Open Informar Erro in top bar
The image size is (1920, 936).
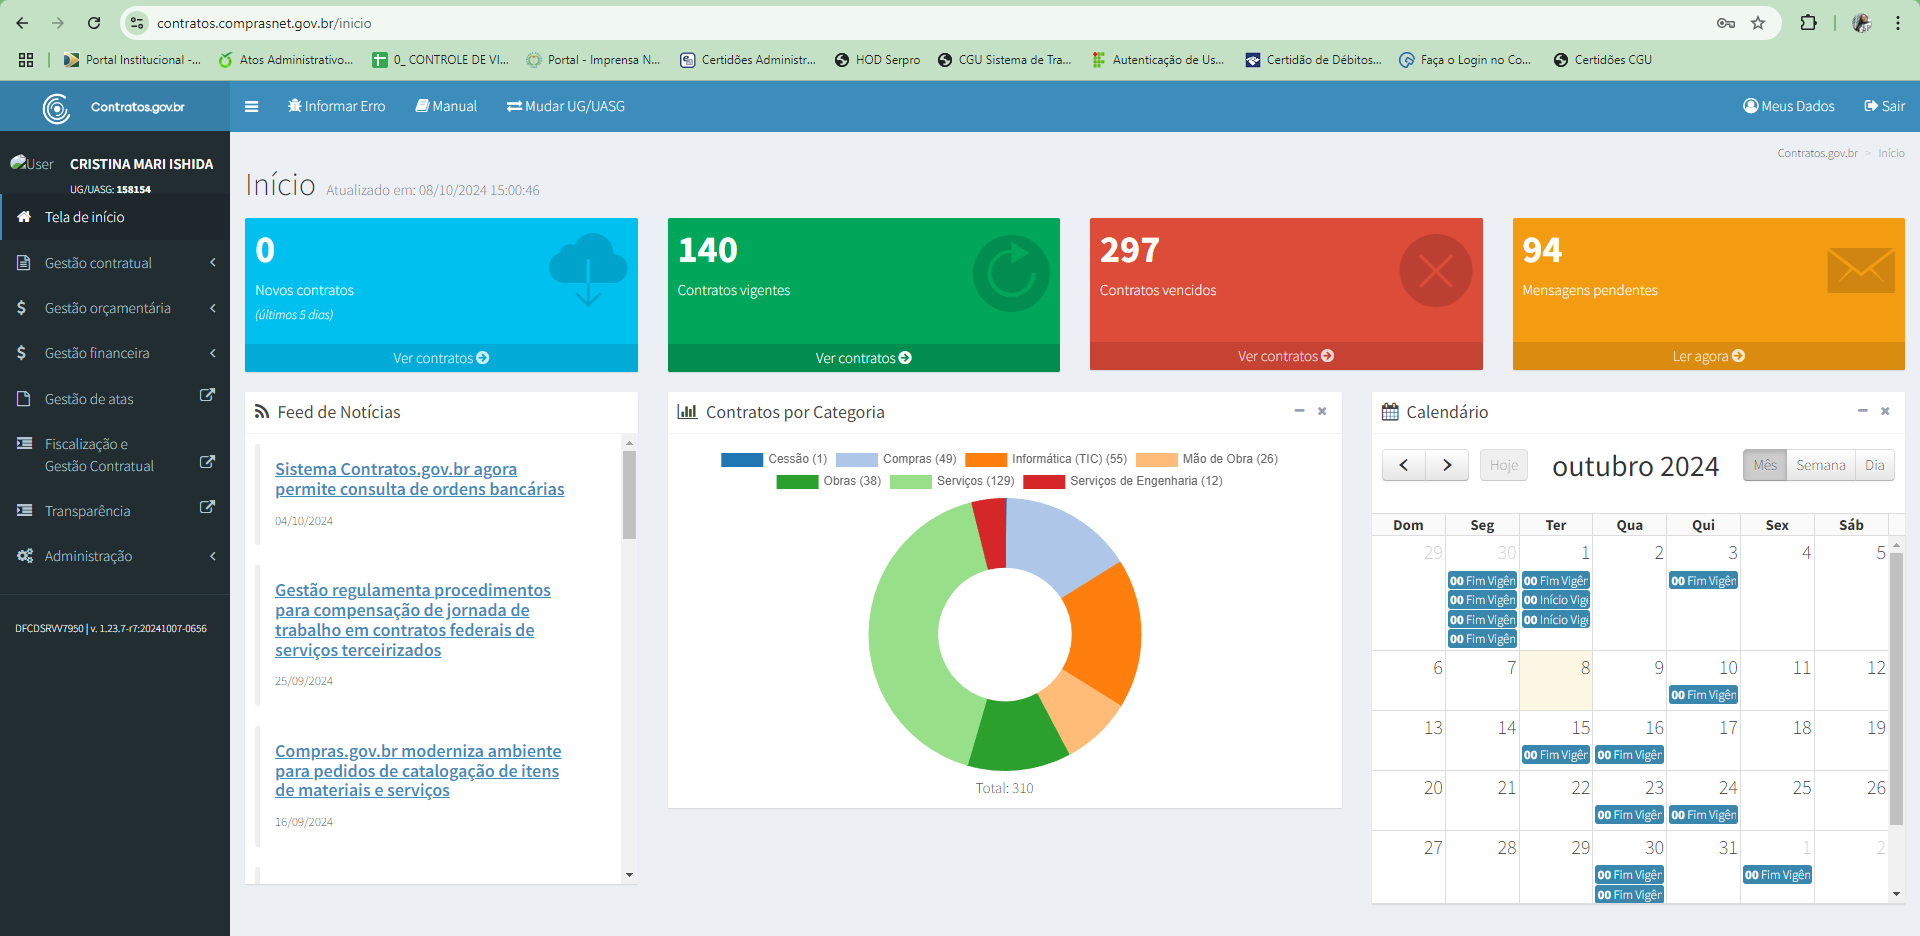336,106
